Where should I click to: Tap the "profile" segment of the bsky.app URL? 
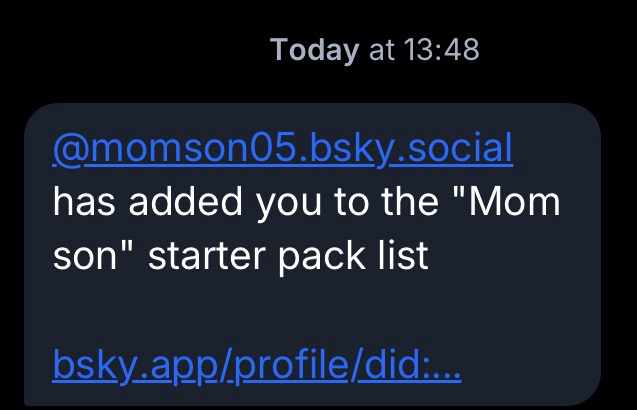click(x=283, y=369)
